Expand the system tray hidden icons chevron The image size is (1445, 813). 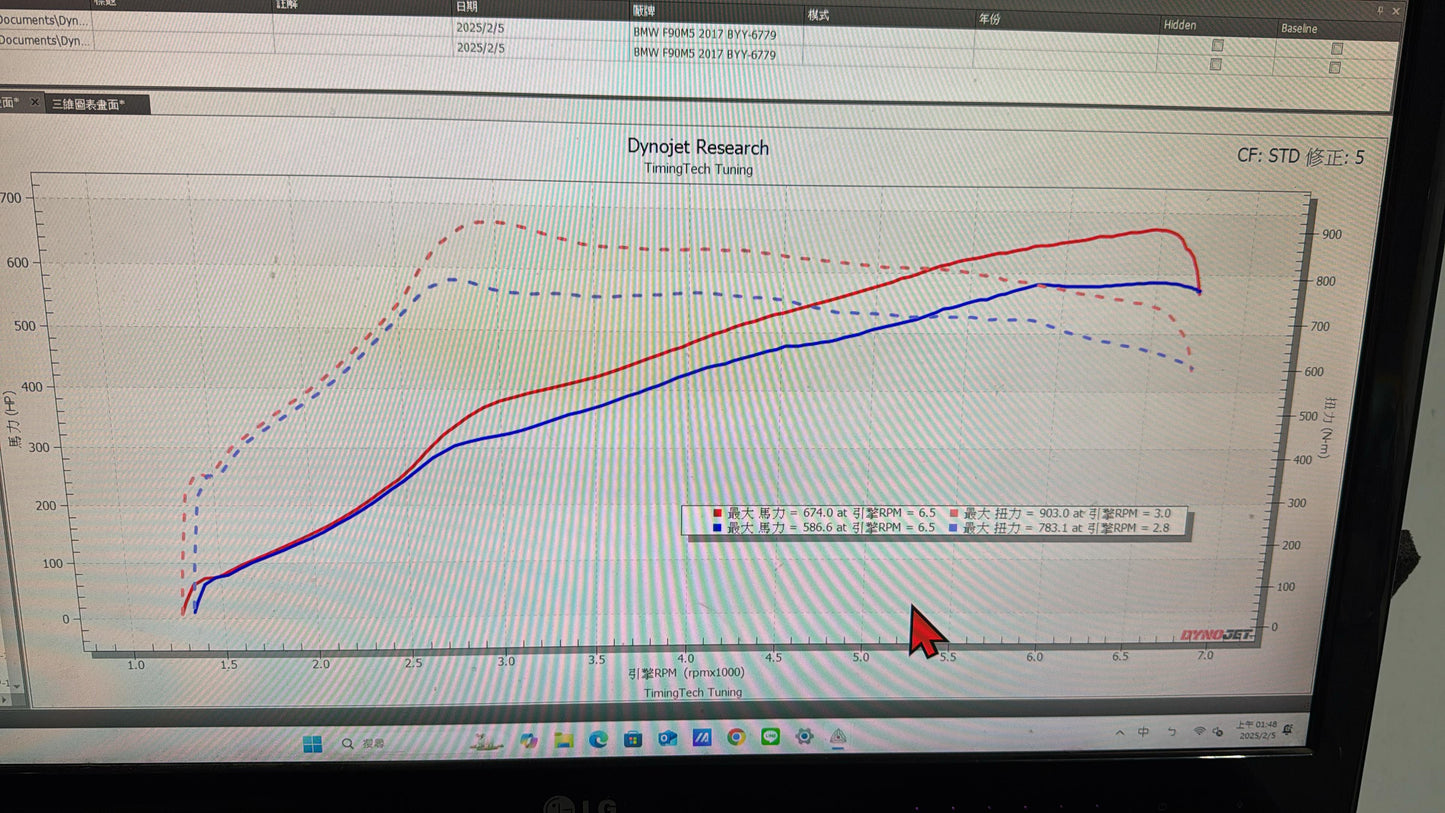point(1119,733)
